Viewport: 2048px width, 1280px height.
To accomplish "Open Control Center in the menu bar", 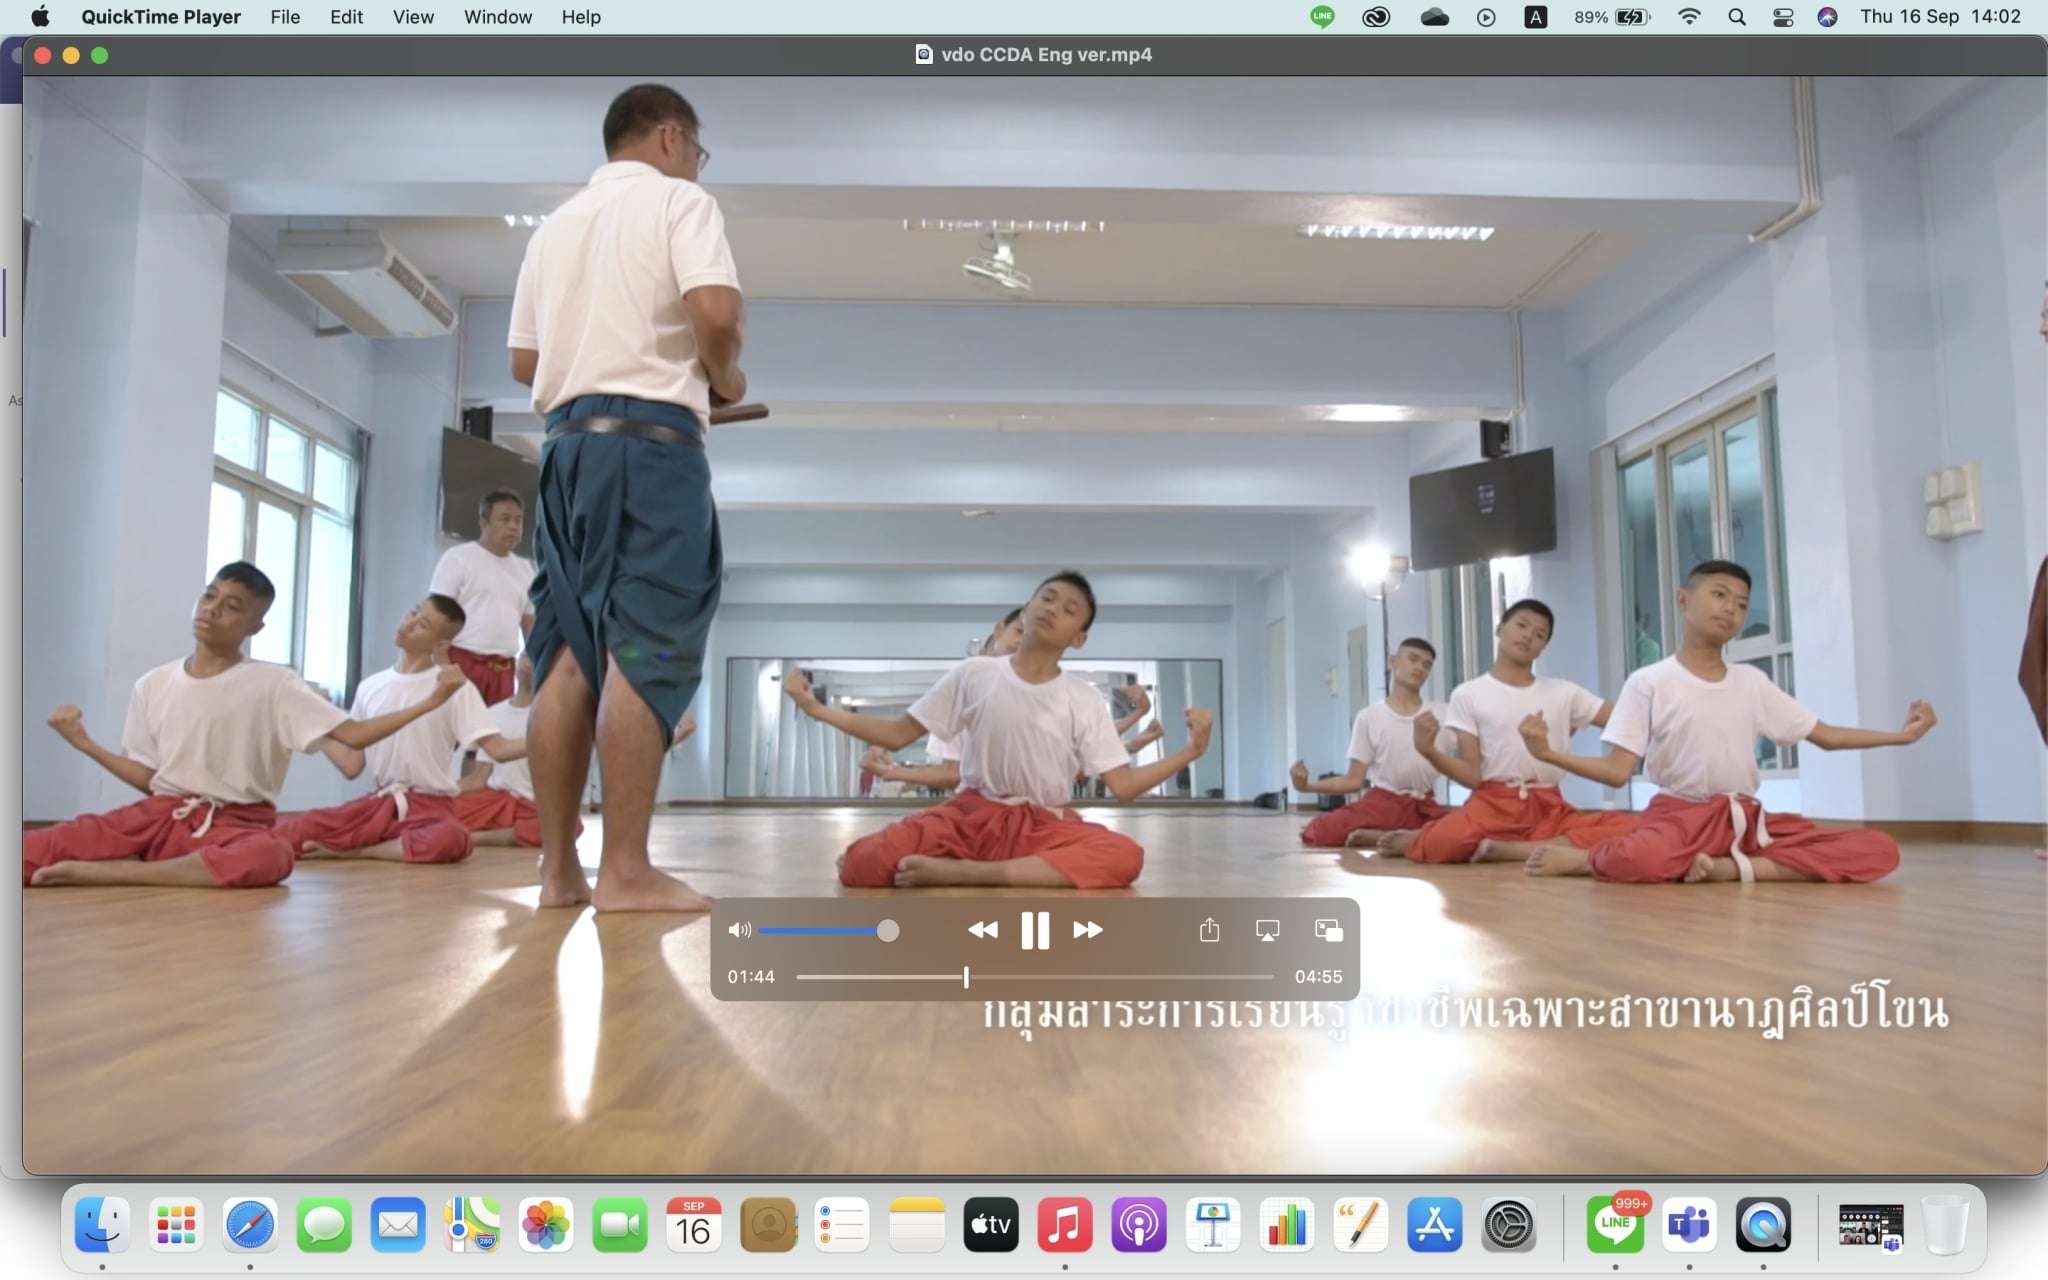I will coord(1782,17).
